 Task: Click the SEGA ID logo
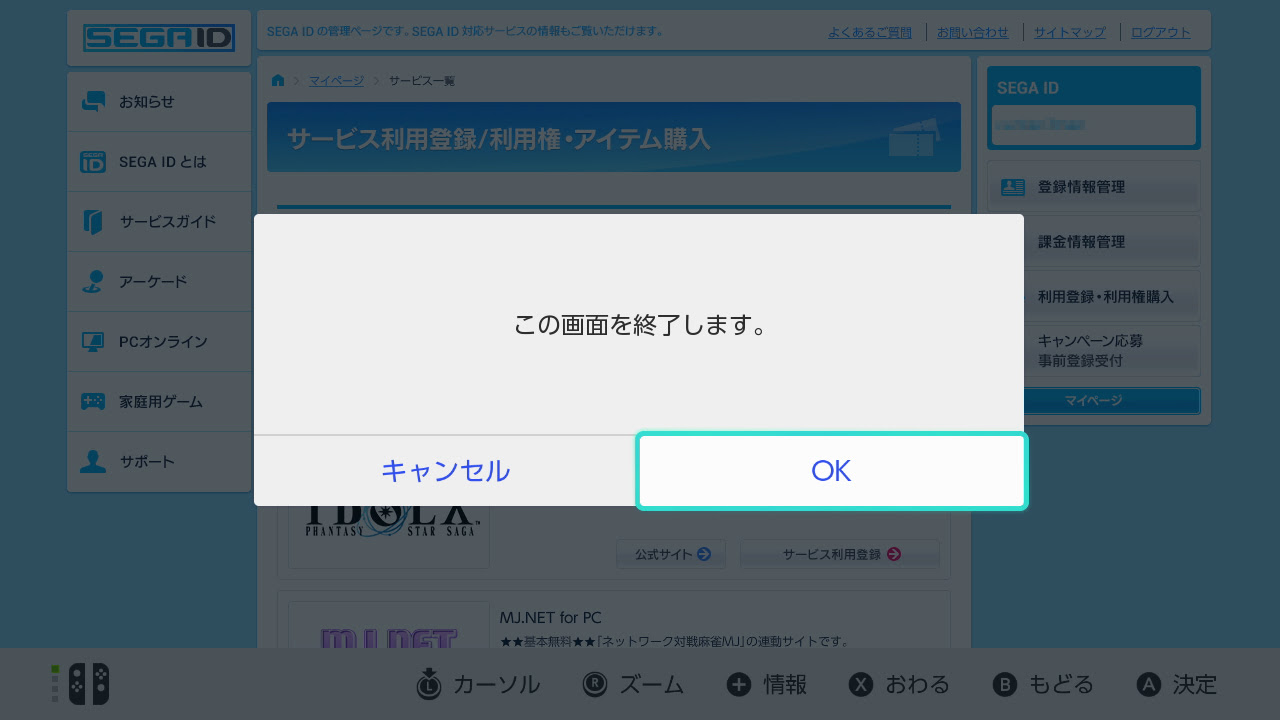pyautogui.click(x=159, y=38)
